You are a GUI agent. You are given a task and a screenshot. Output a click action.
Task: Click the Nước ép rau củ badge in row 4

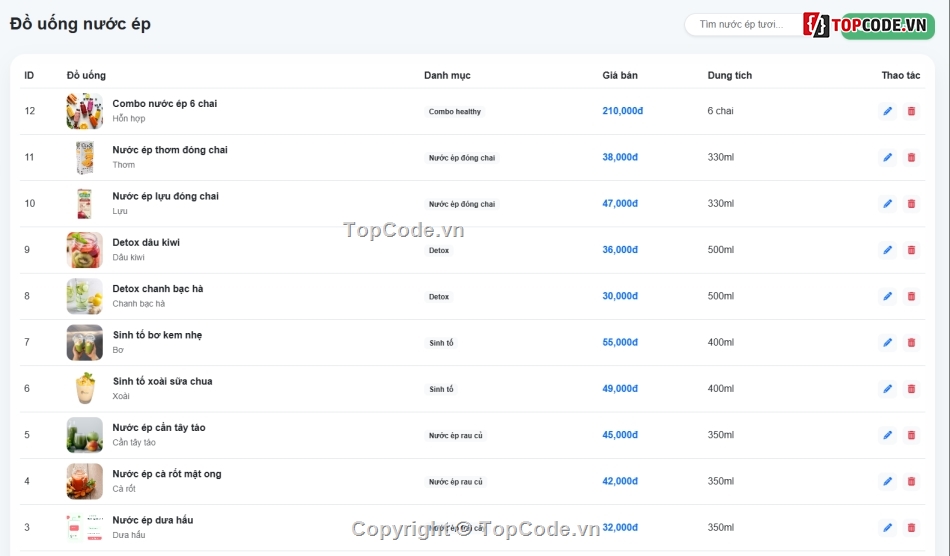[x=456, y=482]
